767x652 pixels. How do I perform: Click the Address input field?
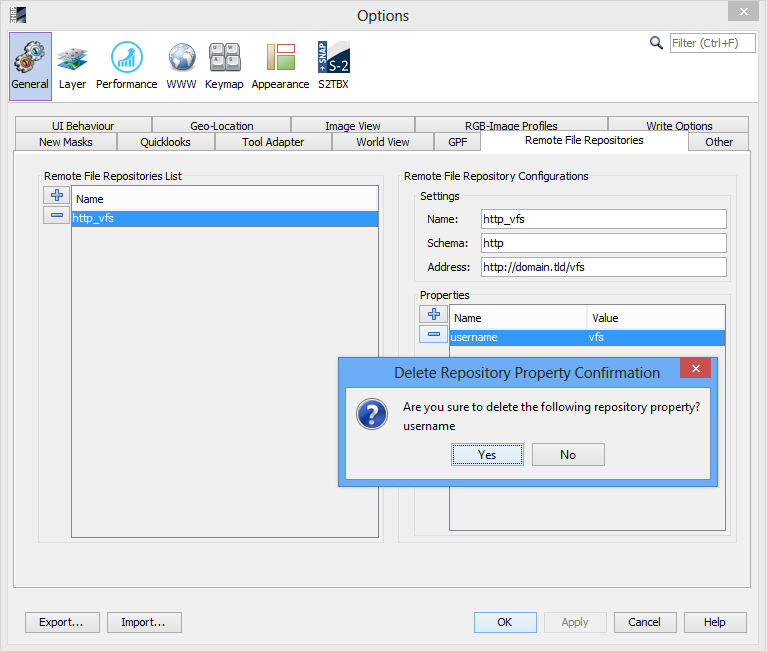point(604,267)
